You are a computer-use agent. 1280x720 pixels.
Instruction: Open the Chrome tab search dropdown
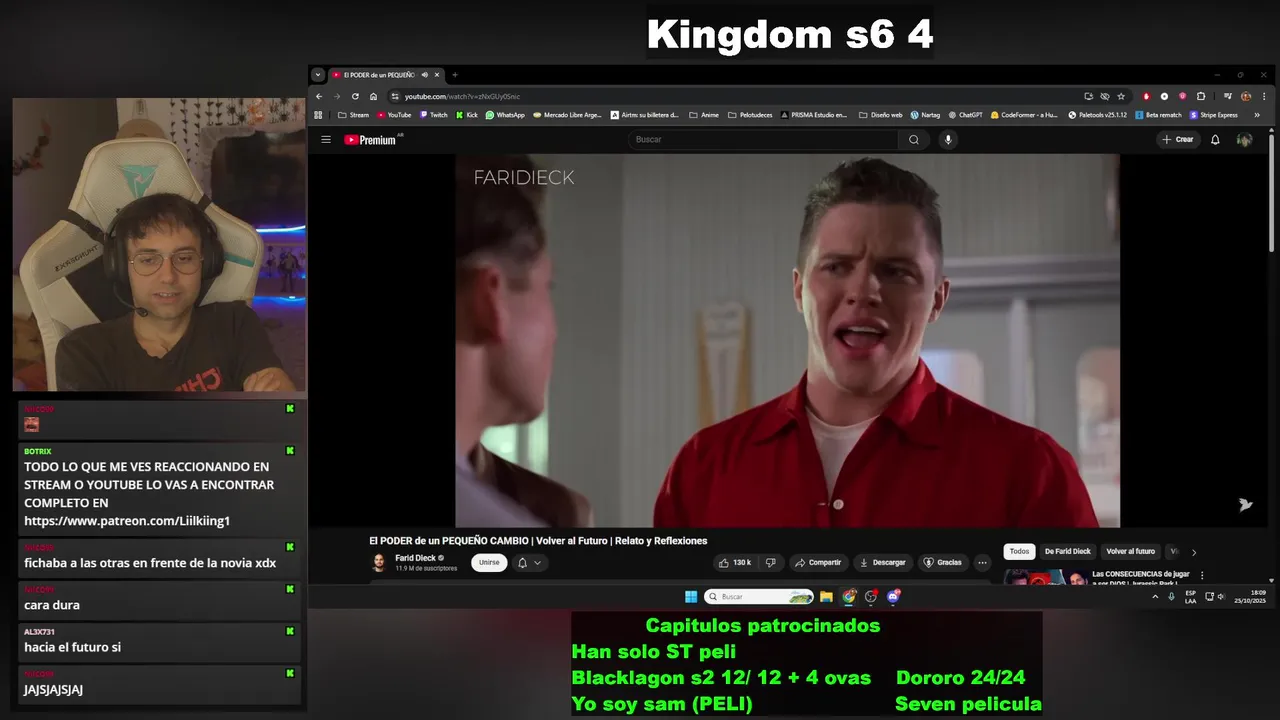(318, 75)
